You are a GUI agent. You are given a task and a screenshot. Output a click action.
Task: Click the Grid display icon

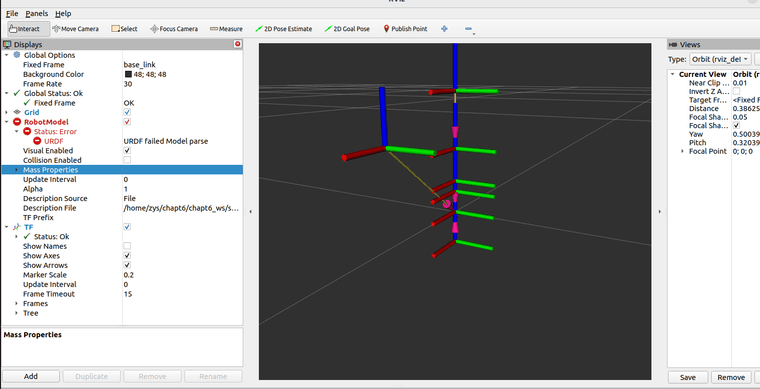pos(17,112)
